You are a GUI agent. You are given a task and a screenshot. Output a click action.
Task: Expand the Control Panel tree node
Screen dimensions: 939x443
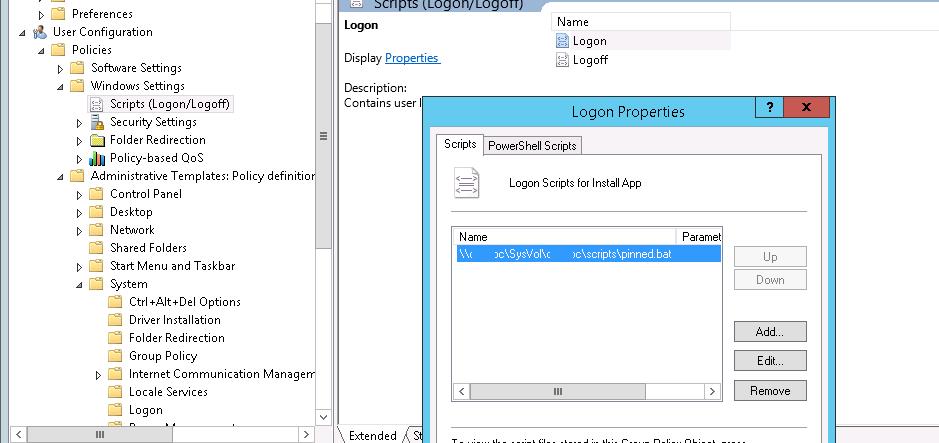tap(80, 194)
